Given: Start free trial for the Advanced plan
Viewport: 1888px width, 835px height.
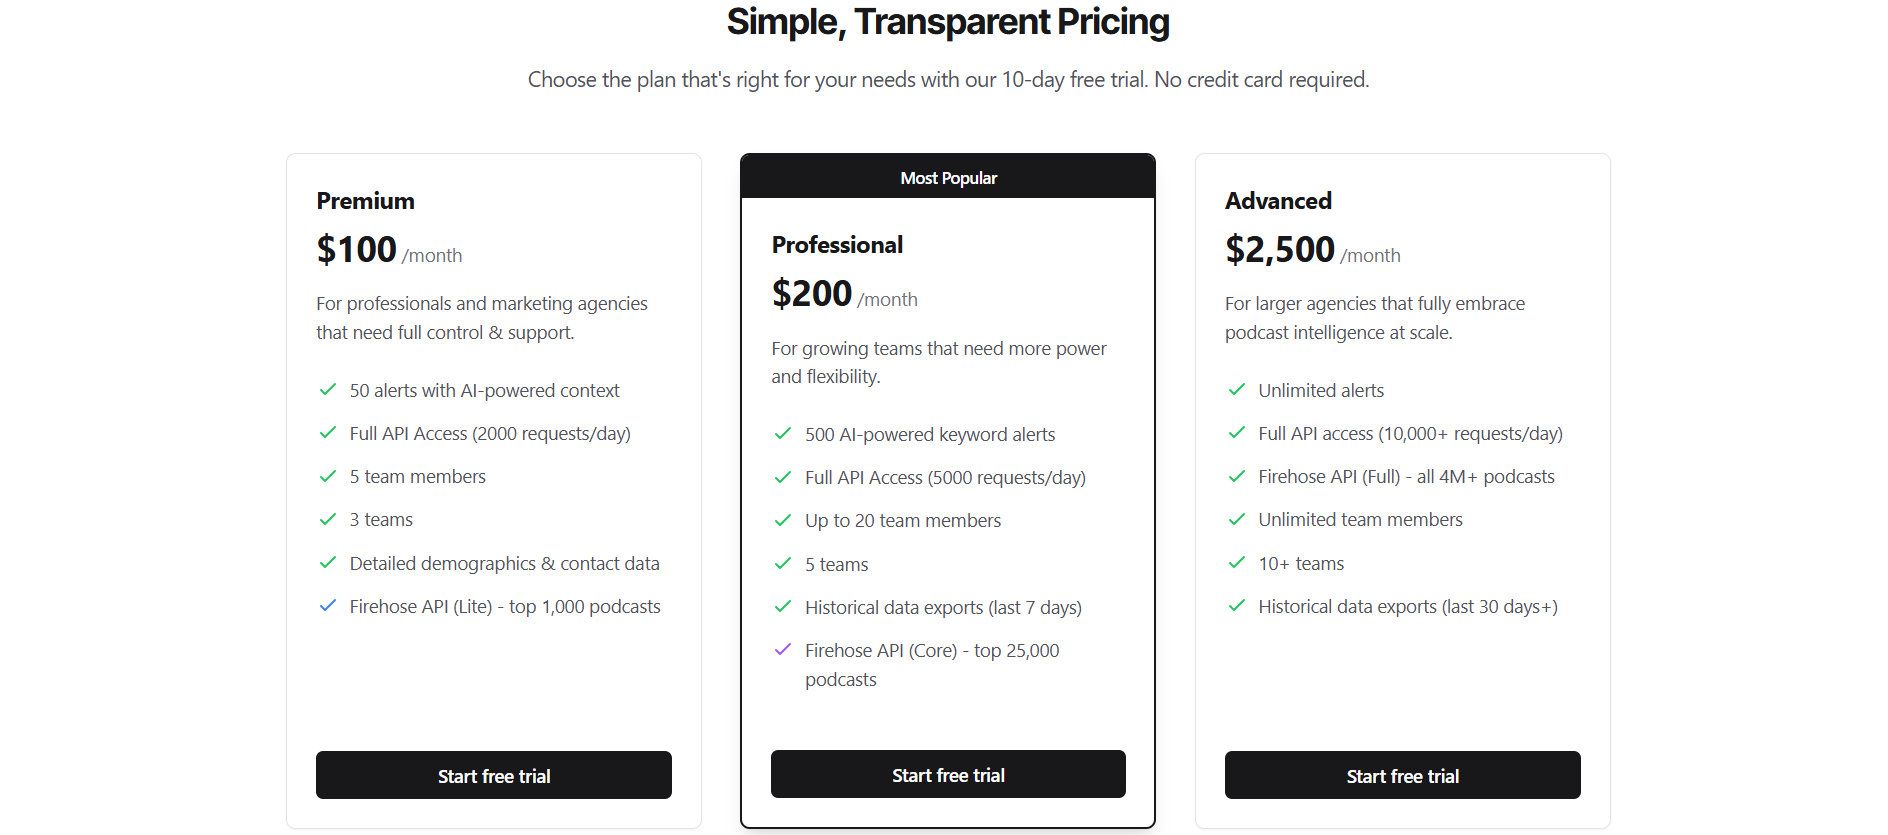Looking at the screenshot, I should point(1402,775).
